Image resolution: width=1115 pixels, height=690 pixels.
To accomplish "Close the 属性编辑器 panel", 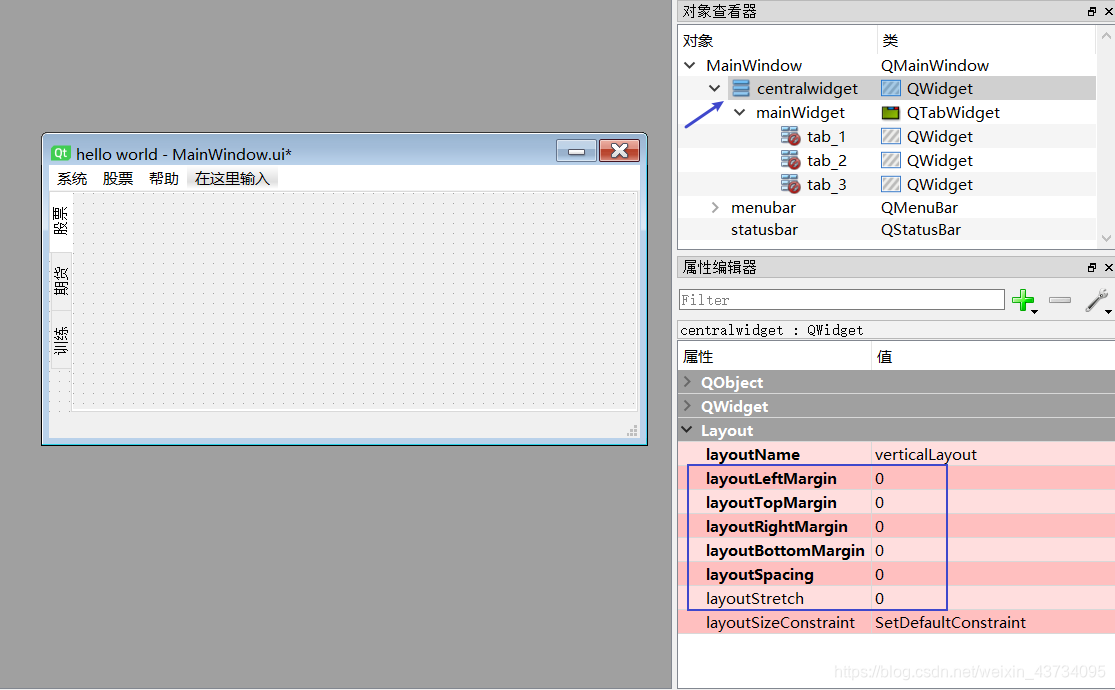I will click(x=1108, y=267).
